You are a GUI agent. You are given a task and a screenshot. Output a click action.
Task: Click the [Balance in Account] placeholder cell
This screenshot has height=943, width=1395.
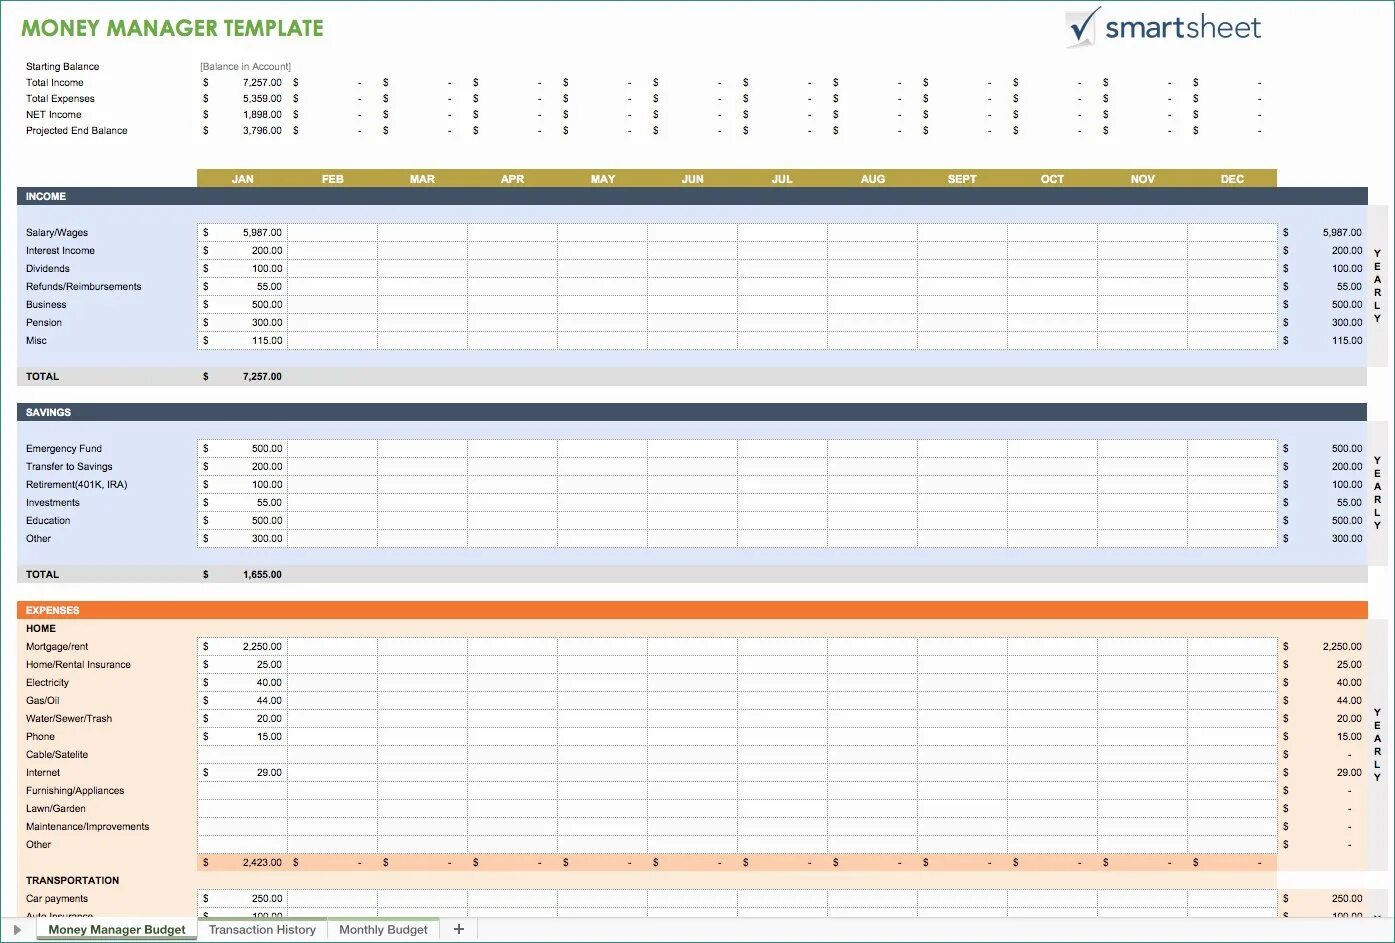tap(245, 67)
